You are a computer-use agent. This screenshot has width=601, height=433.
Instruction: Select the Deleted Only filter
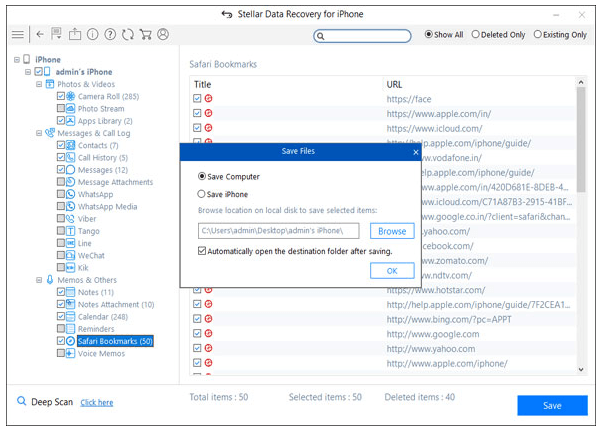(475, 34)
